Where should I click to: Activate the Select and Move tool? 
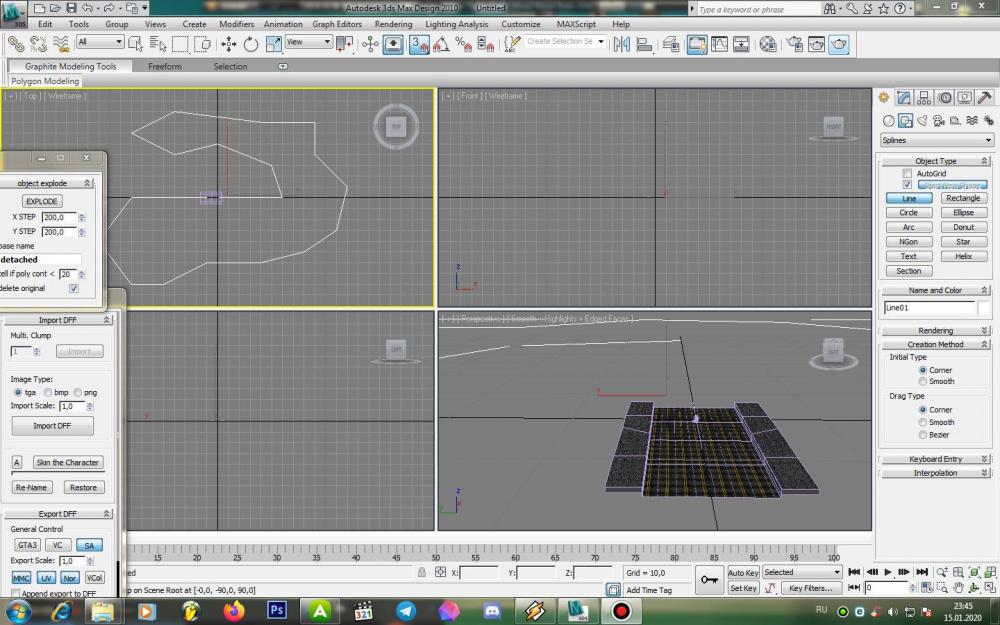[x=228, y=44]
